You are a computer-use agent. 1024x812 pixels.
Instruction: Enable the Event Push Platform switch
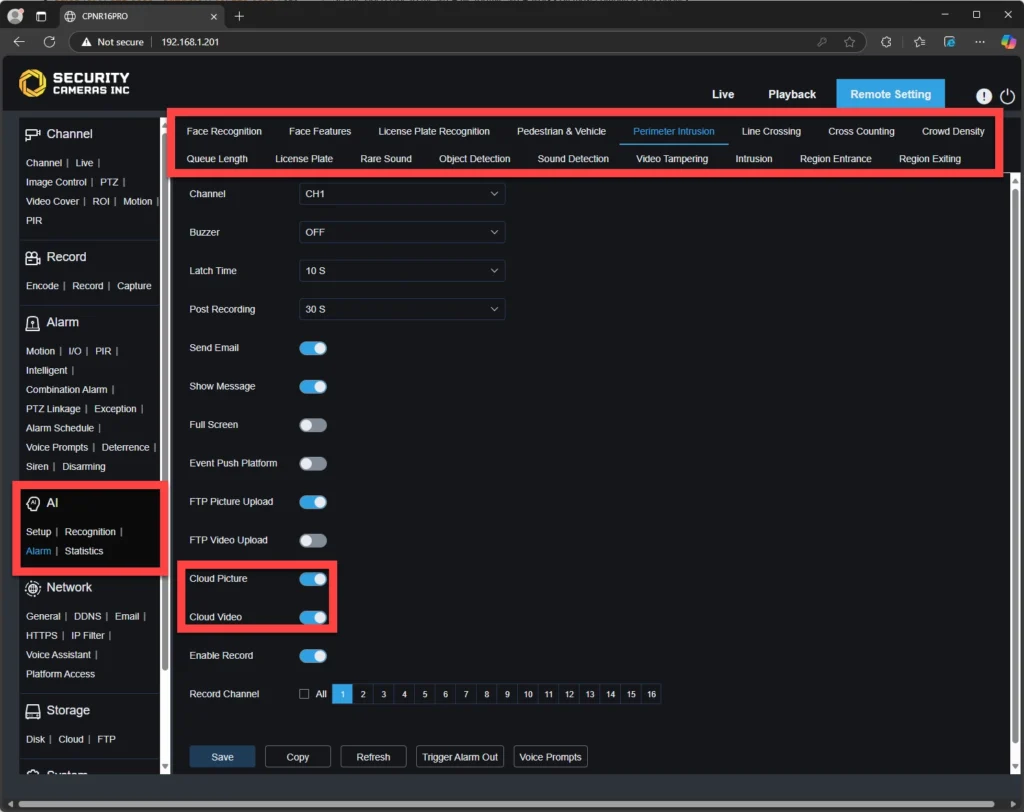tap(313, 464)
